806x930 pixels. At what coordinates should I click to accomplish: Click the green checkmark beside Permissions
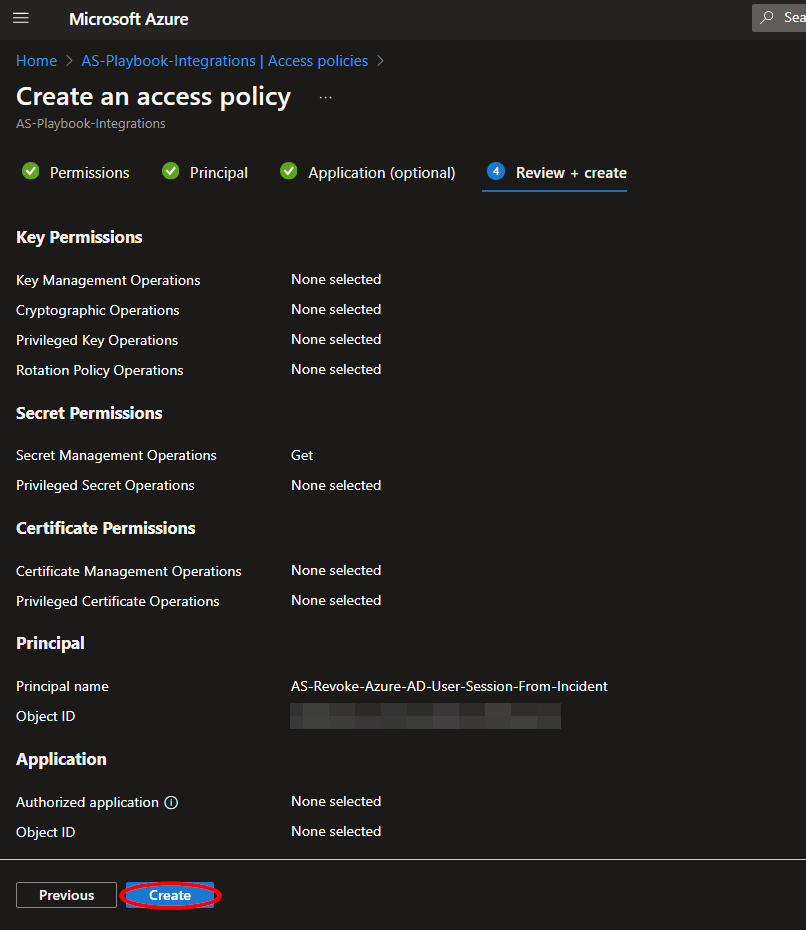click(31, 171)
